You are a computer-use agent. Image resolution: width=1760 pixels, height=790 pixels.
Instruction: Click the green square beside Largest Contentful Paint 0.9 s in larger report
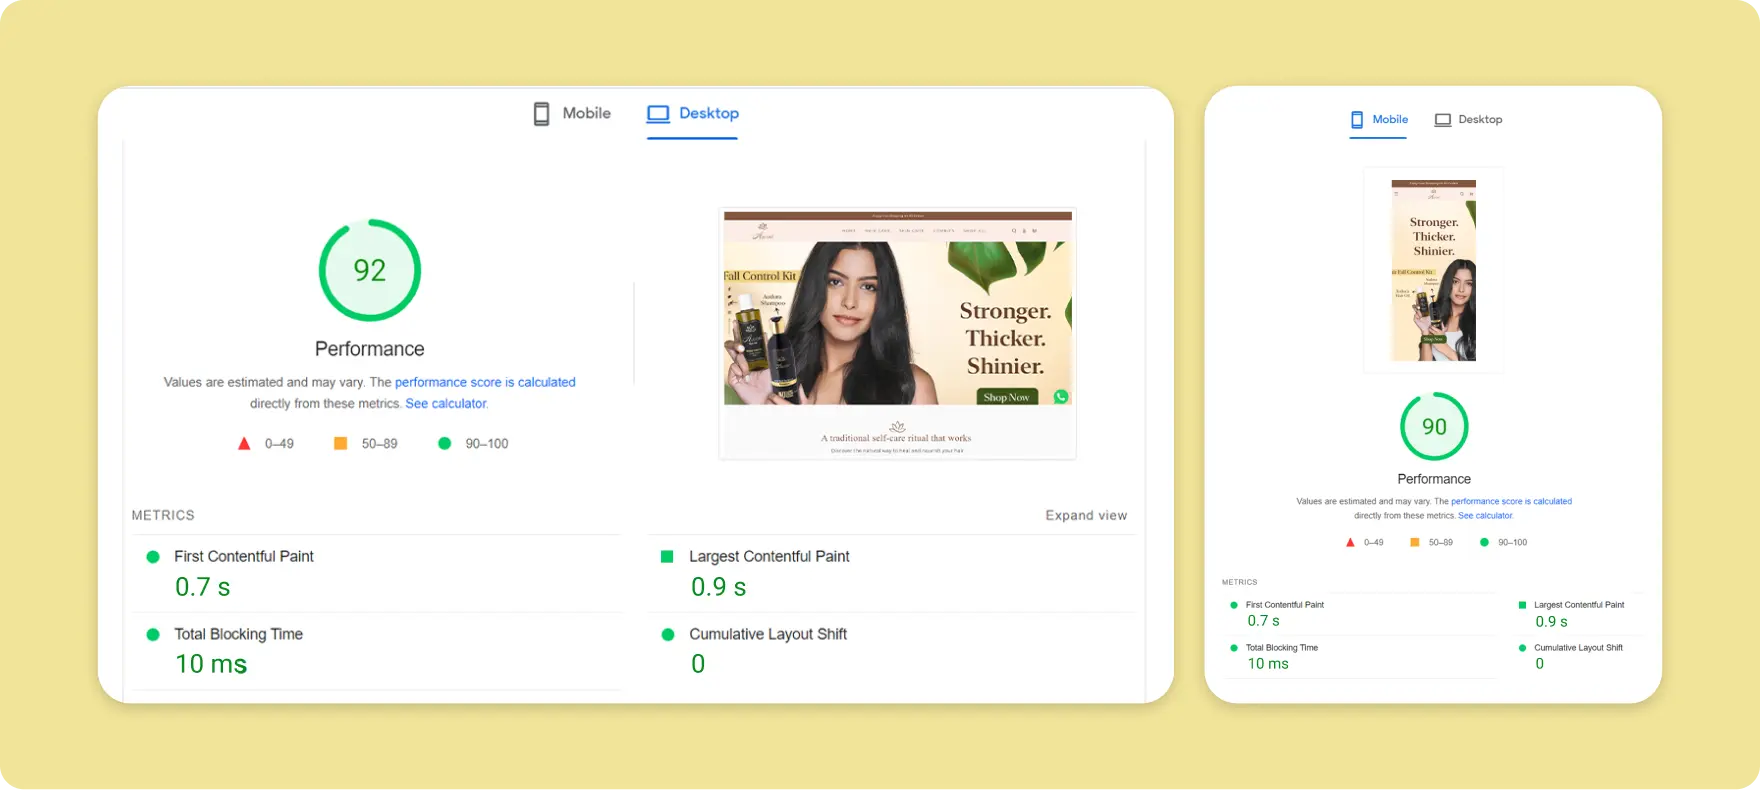(667, 557)
